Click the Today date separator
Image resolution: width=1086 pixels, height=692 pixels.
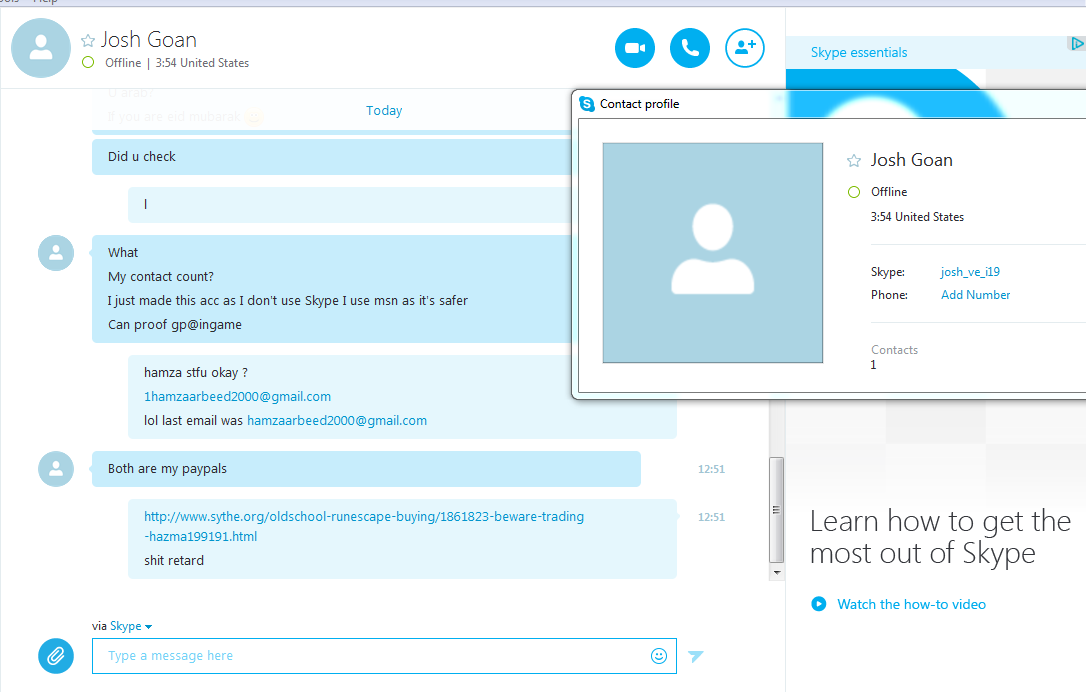(384, 111)
